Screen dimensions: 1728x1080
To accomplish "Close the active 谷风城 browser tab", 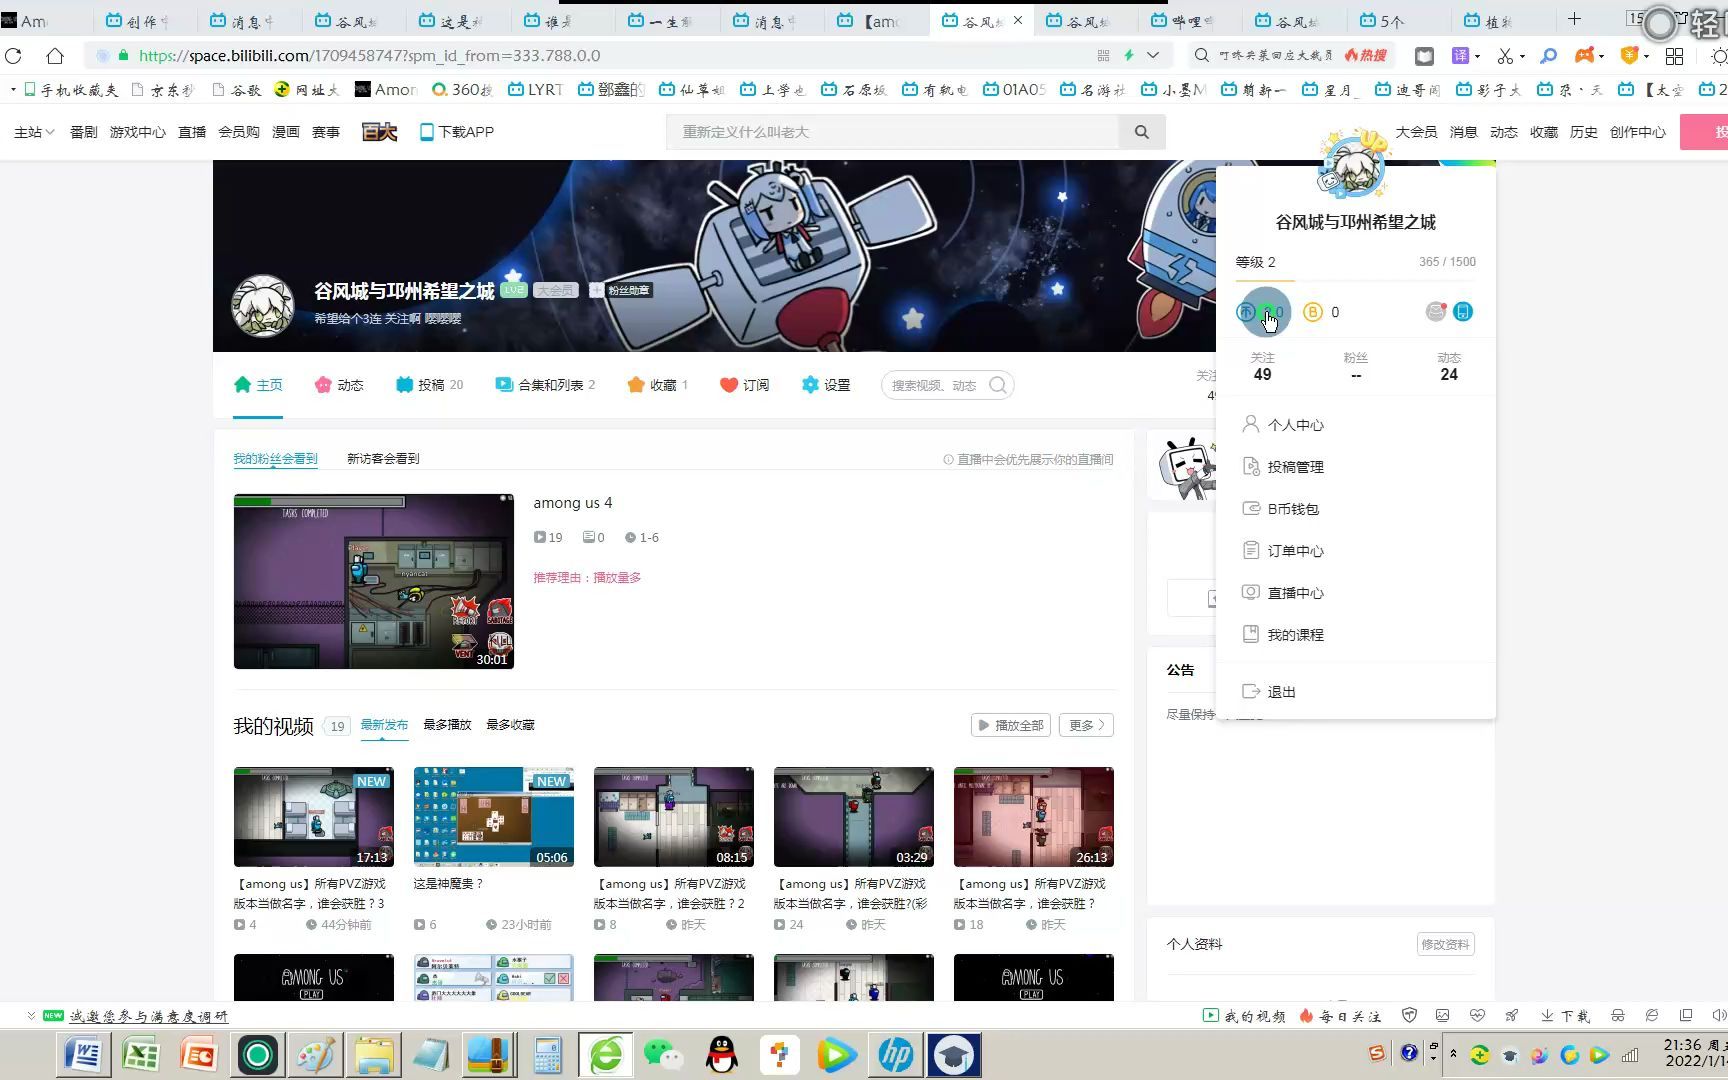I will [1018, 20].
